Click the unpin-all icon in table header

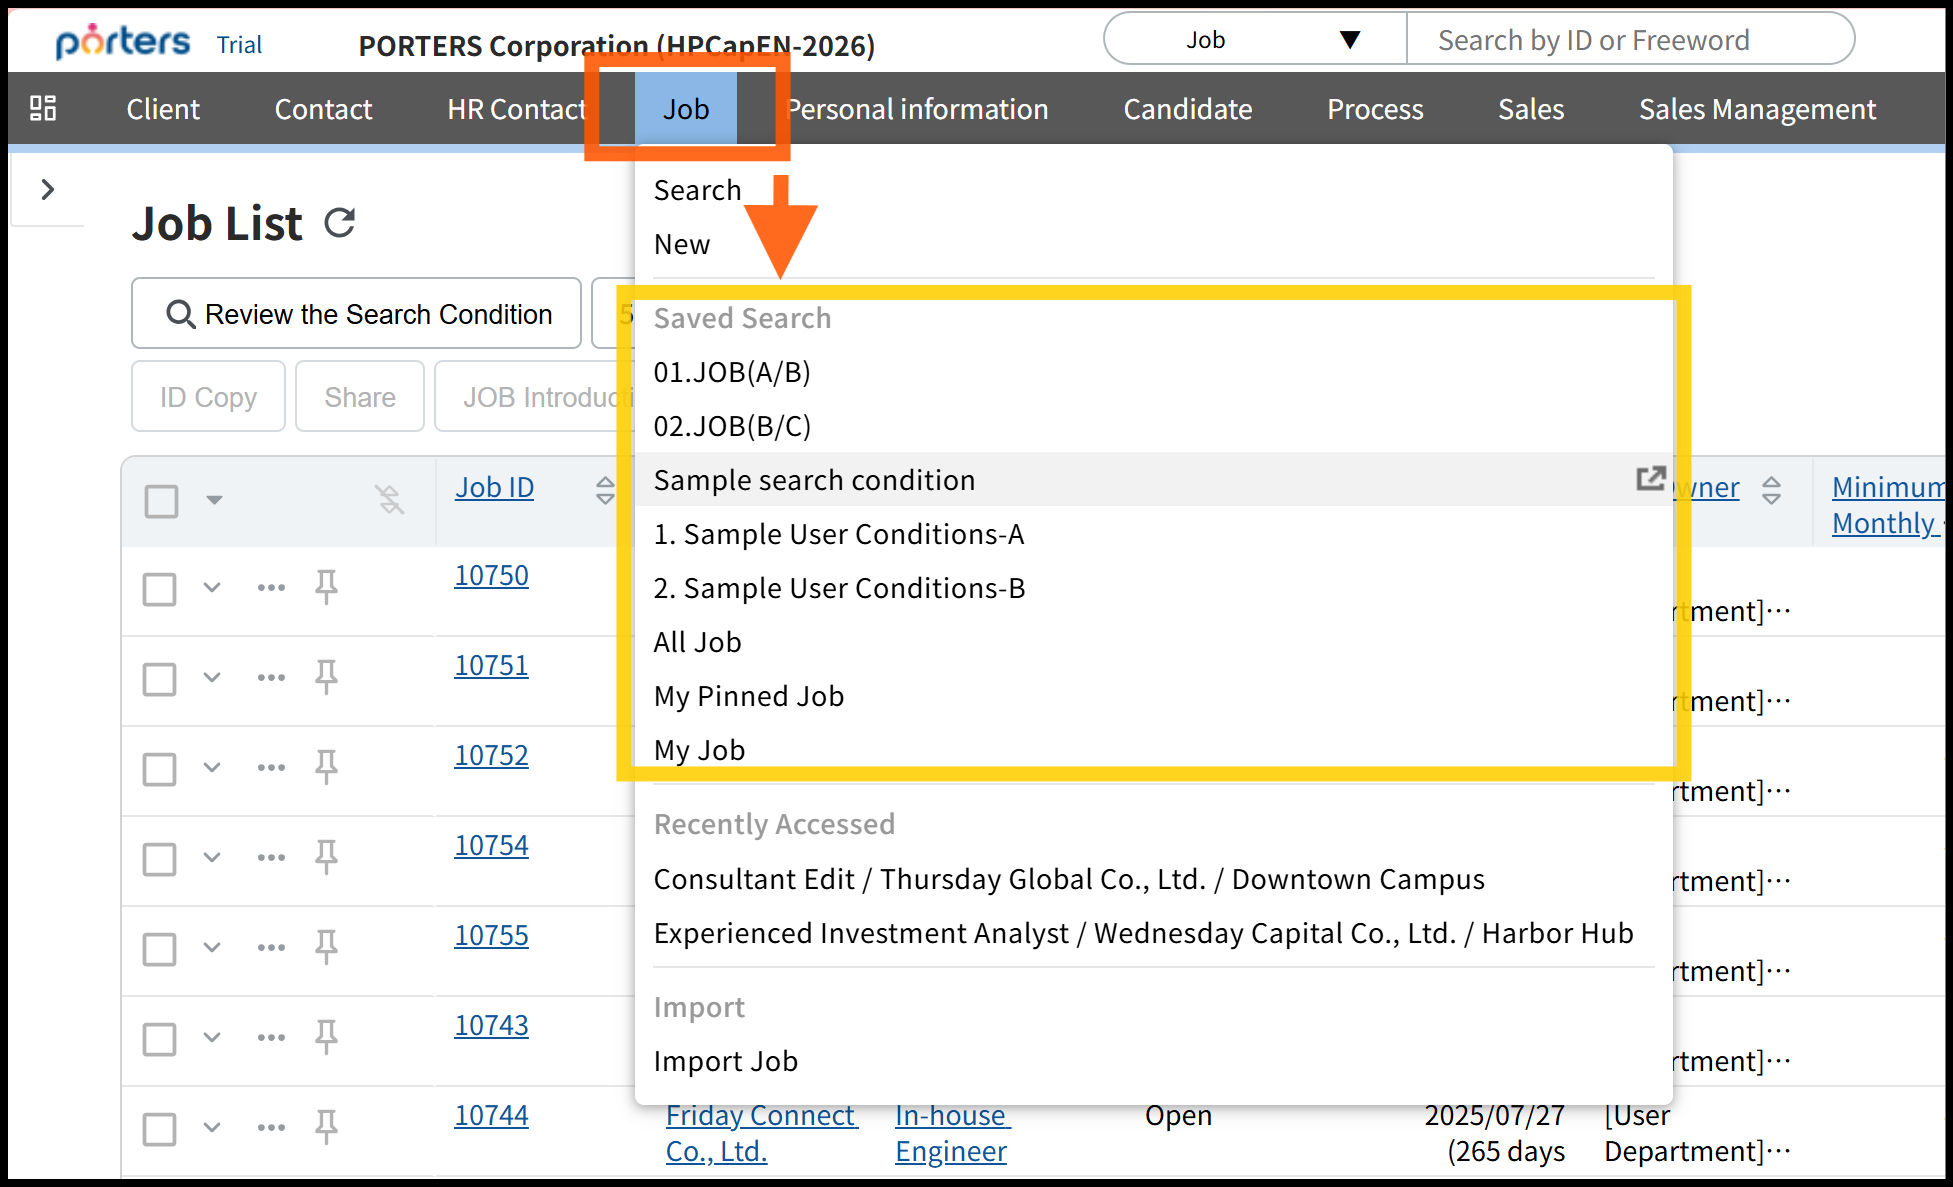[x=389, y=498]
